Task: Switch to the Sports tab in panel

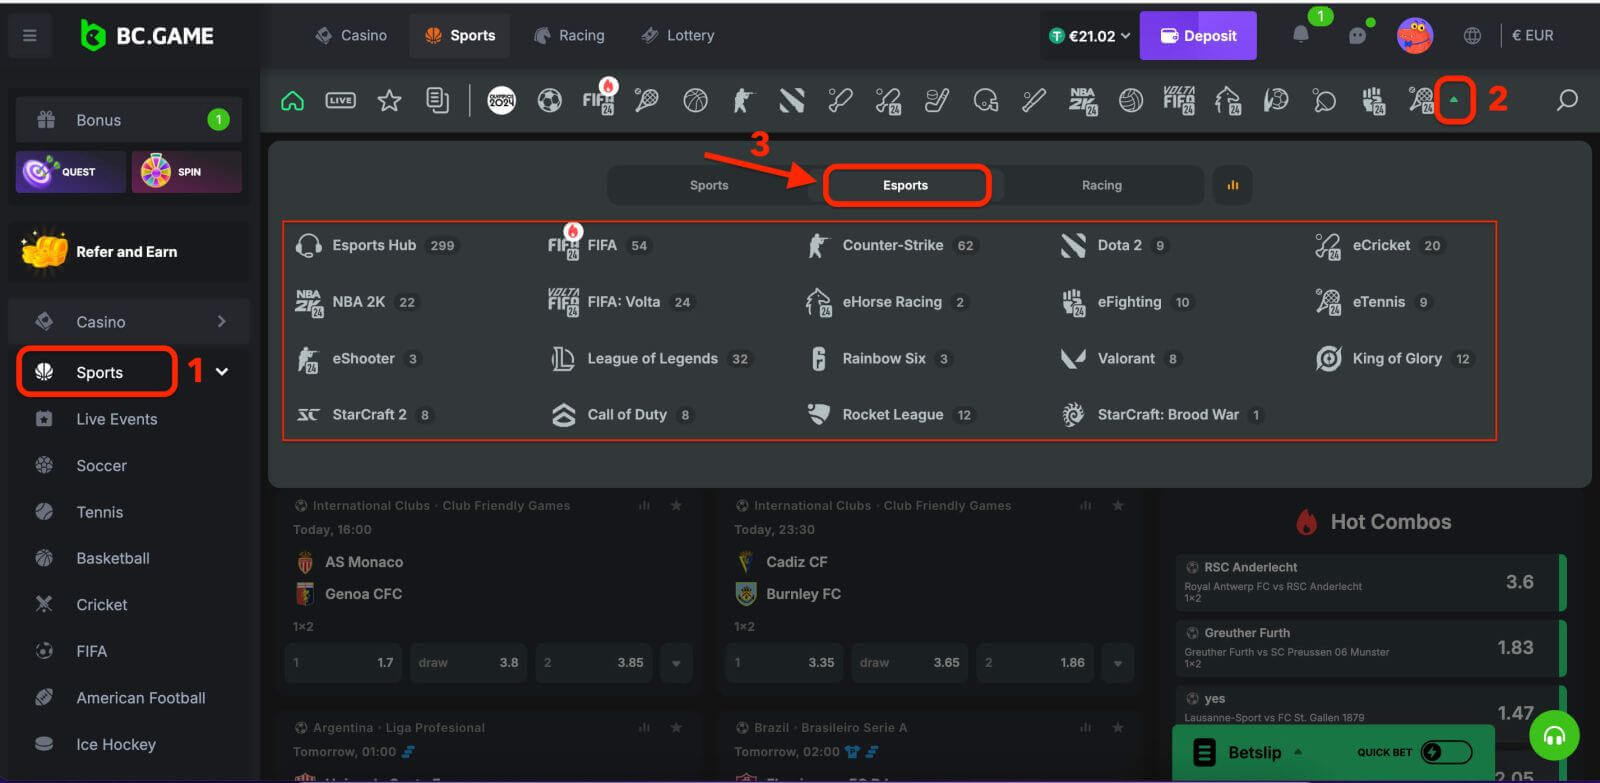Action: point(709,185)
